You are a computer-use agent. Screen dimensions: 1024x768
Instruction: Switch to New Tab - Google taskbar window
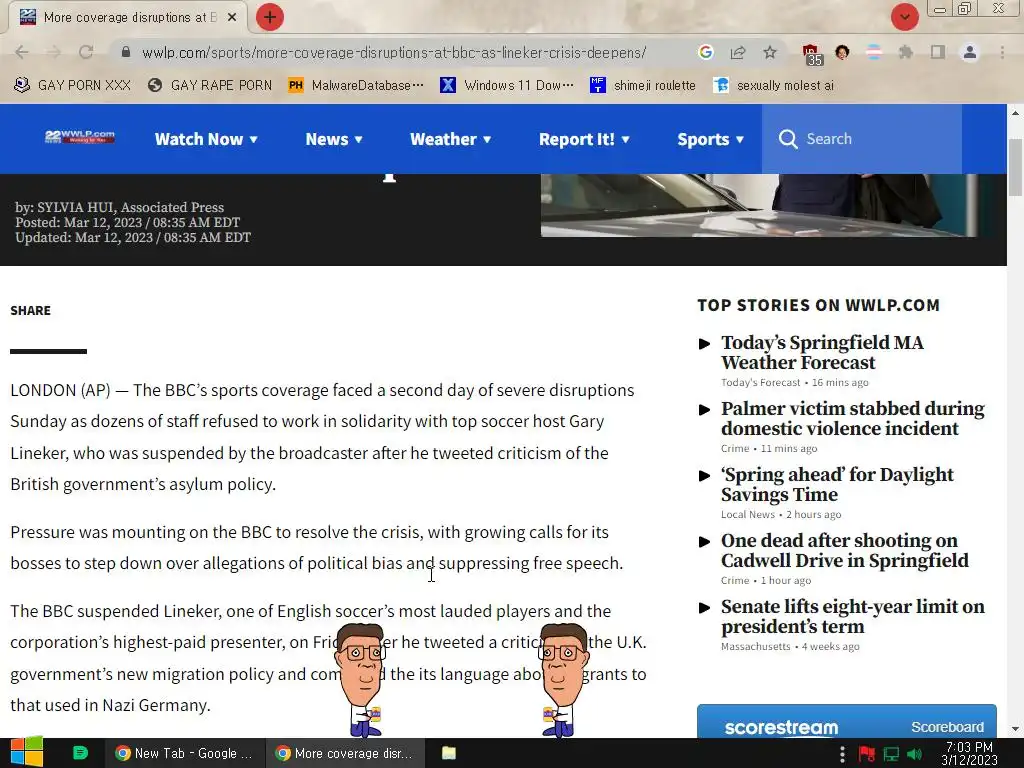184,753
